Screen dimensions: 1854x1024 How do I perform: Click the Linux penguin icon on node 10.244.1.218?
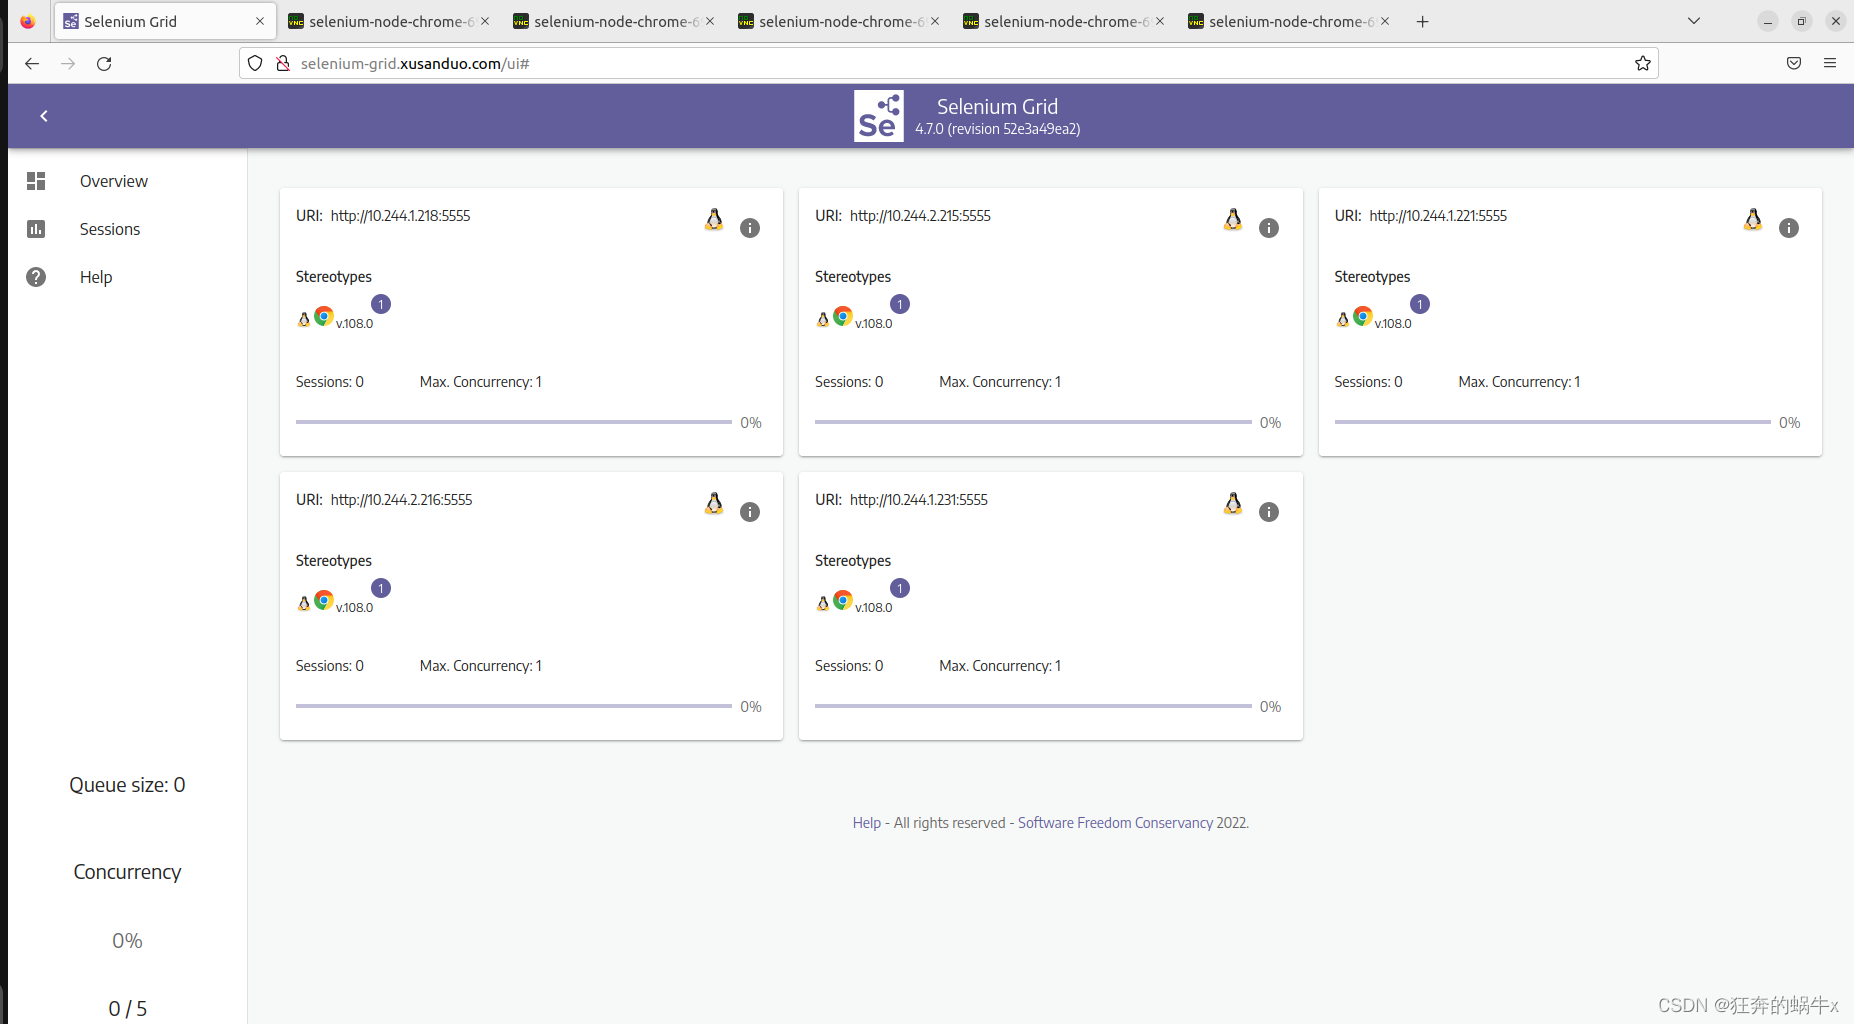tap(714, 220)
